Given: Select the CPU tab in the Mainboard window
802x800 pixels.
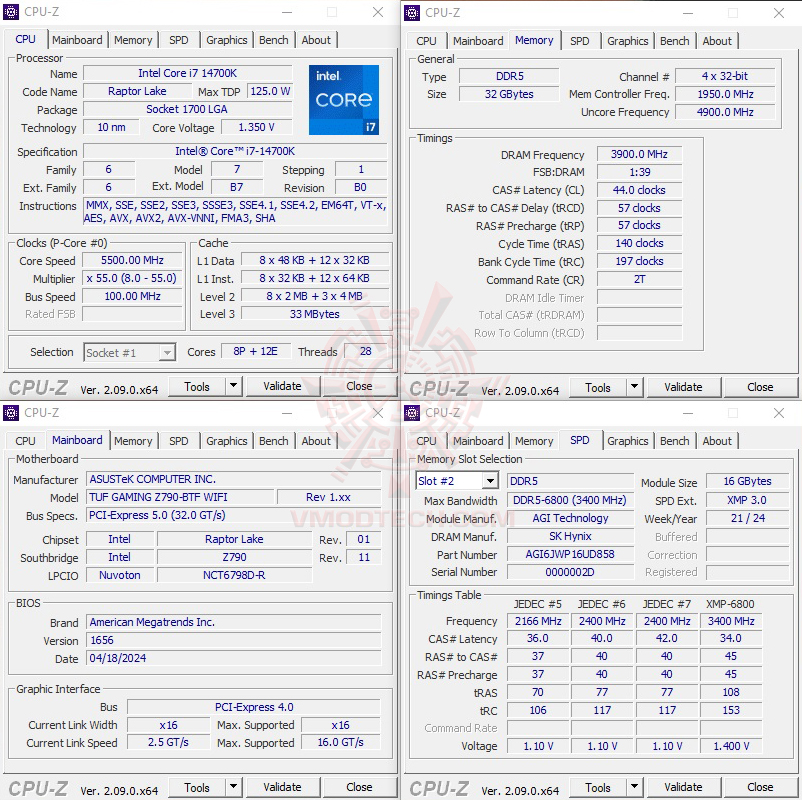Looking at the screenshot, I should [25, 441].
